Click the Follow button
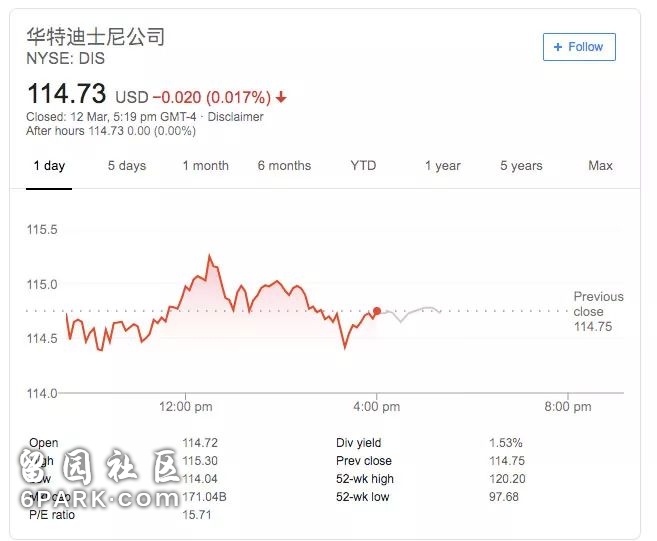 579,47
